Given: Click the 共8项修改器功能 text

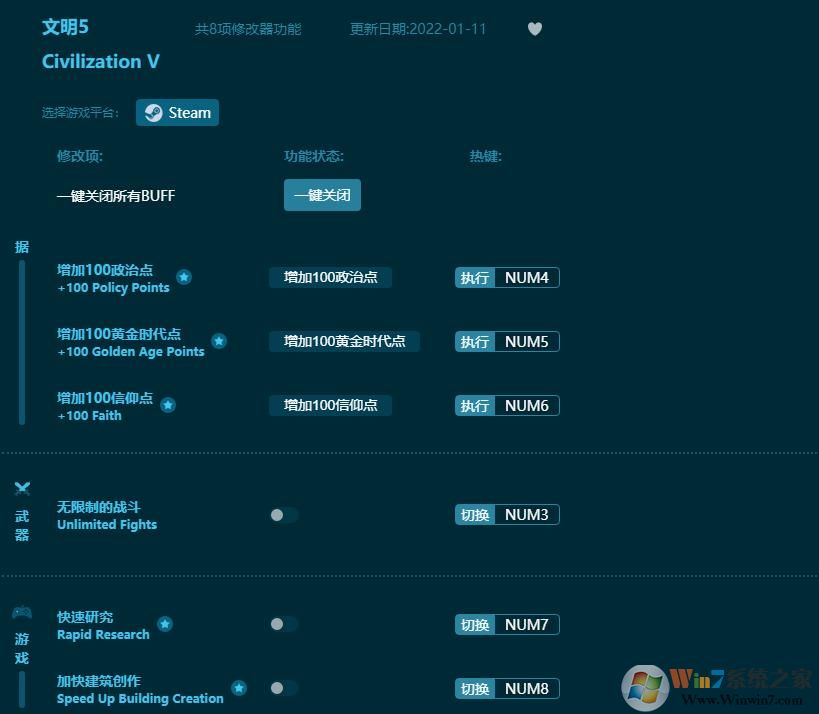Looking at the screenshot, I should (x=248, y=29).
